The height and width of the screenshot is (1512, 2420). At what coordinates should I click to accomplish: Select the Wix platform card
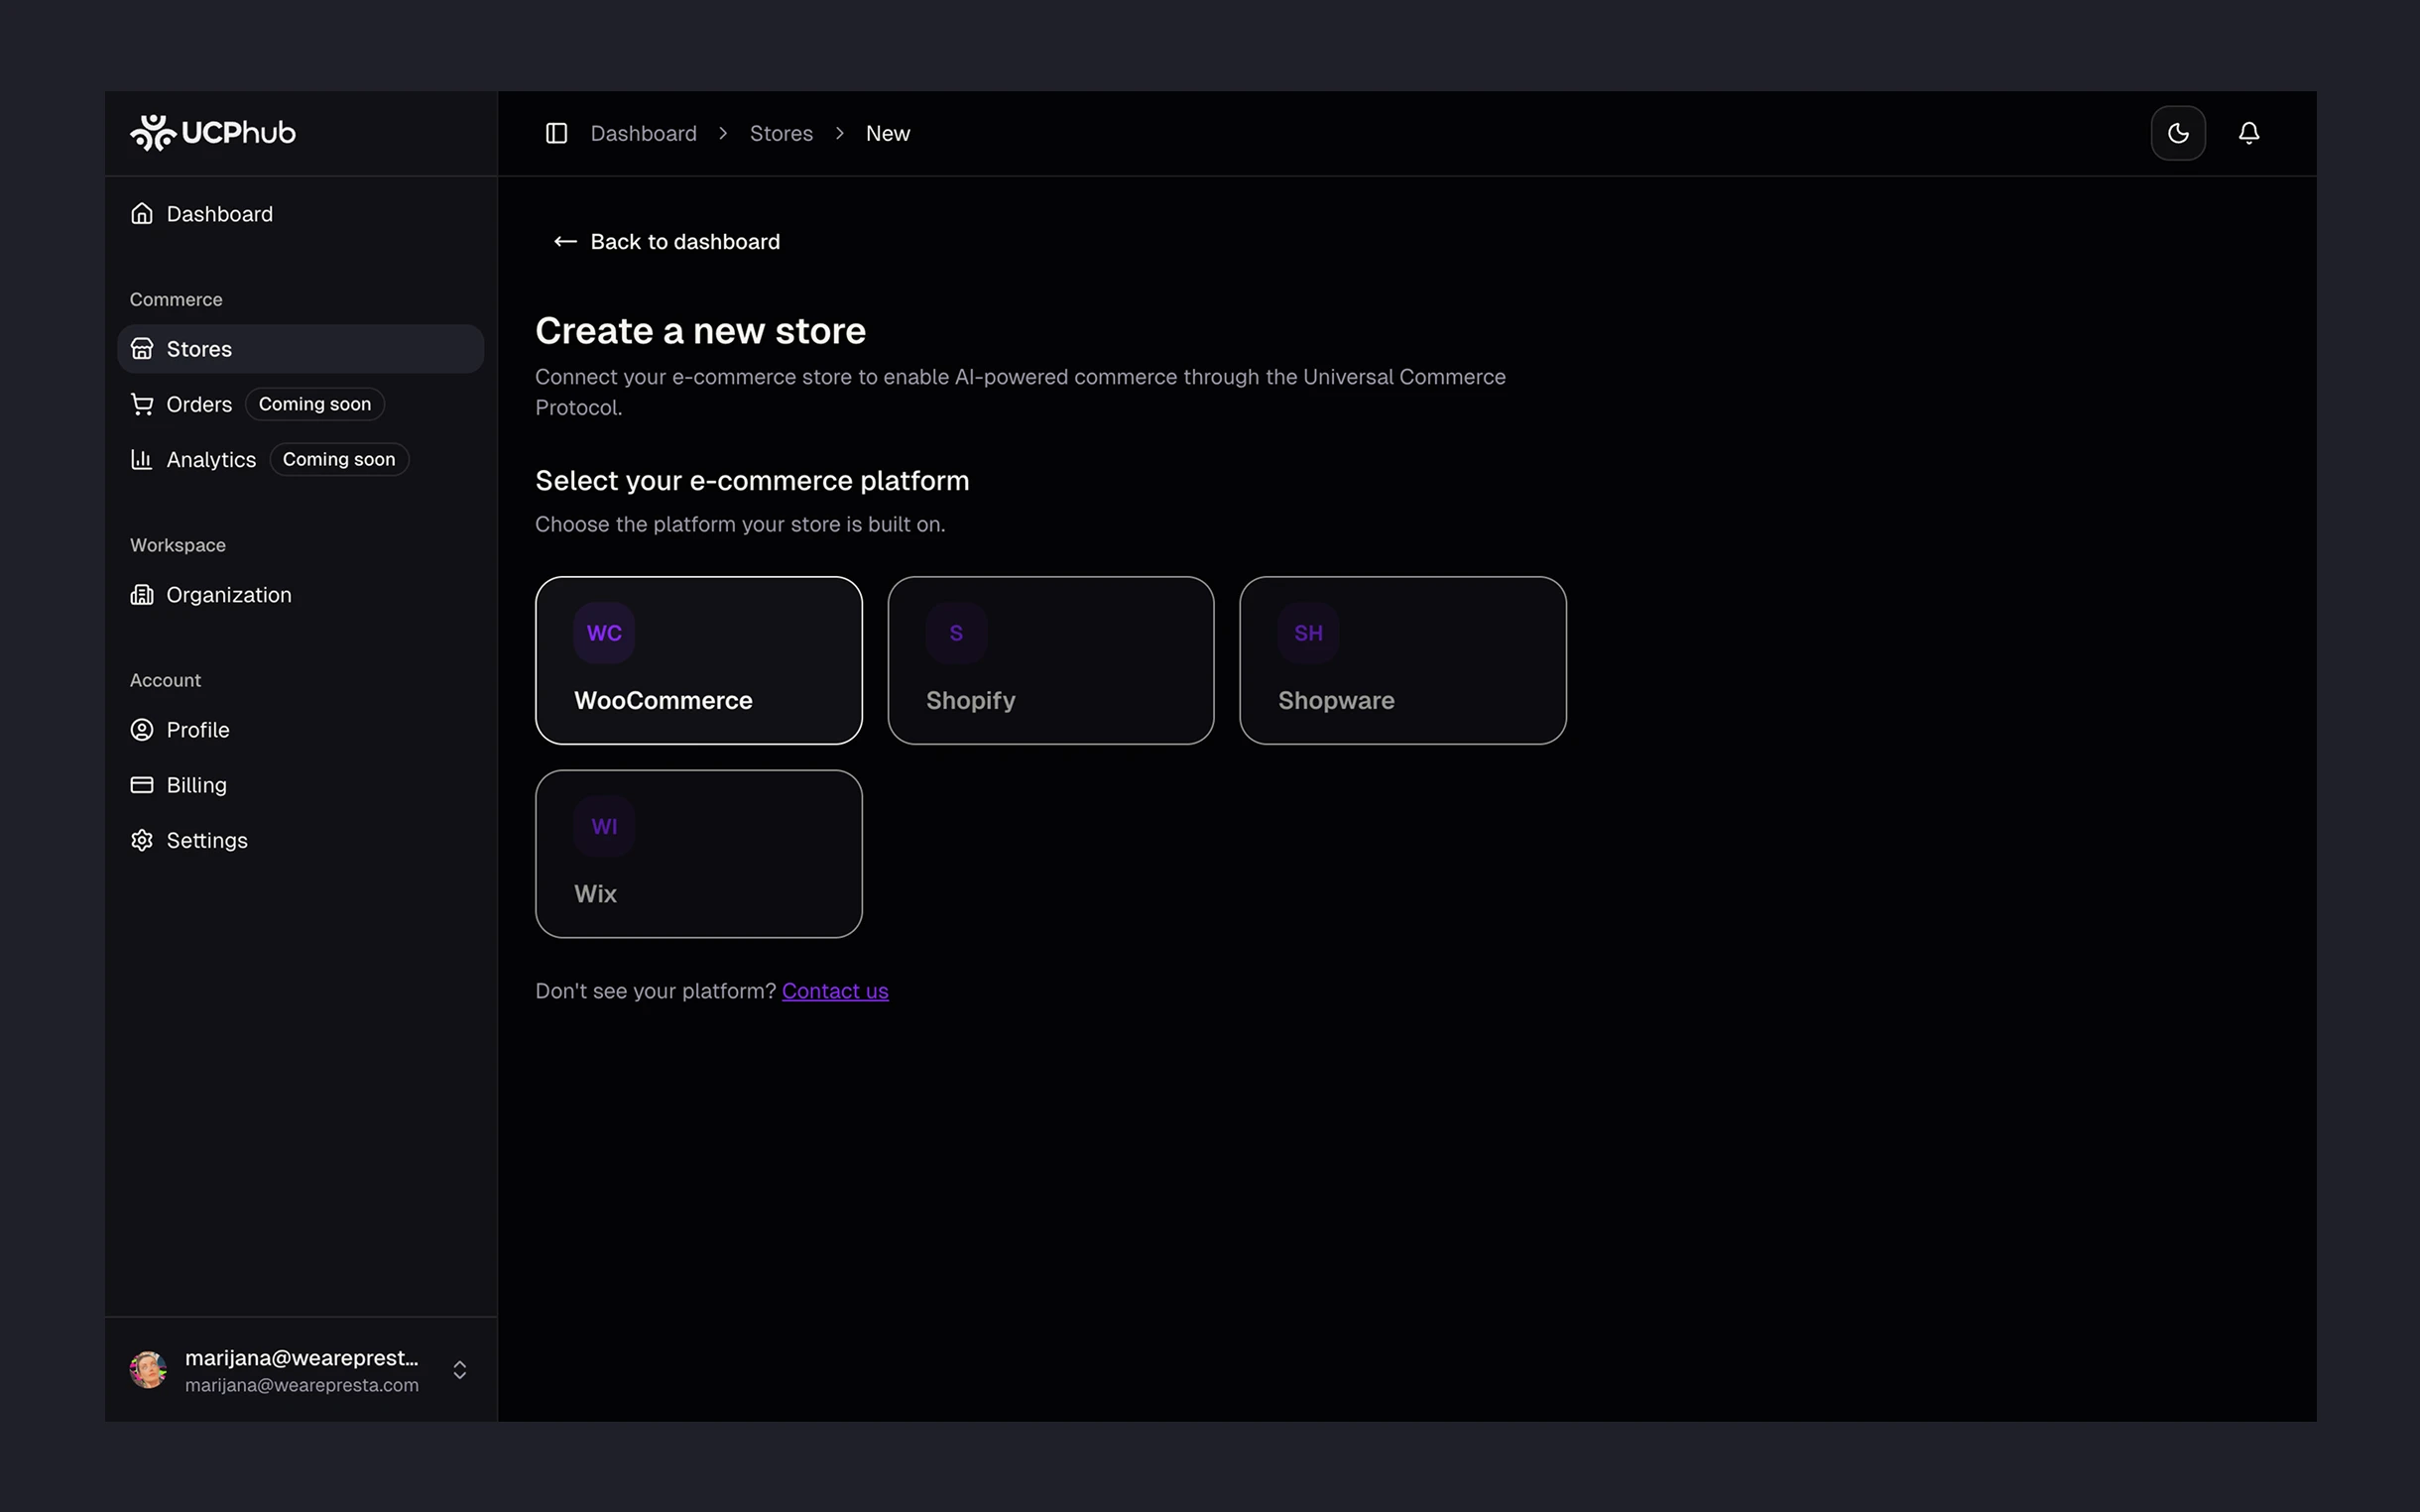point(698,854)
